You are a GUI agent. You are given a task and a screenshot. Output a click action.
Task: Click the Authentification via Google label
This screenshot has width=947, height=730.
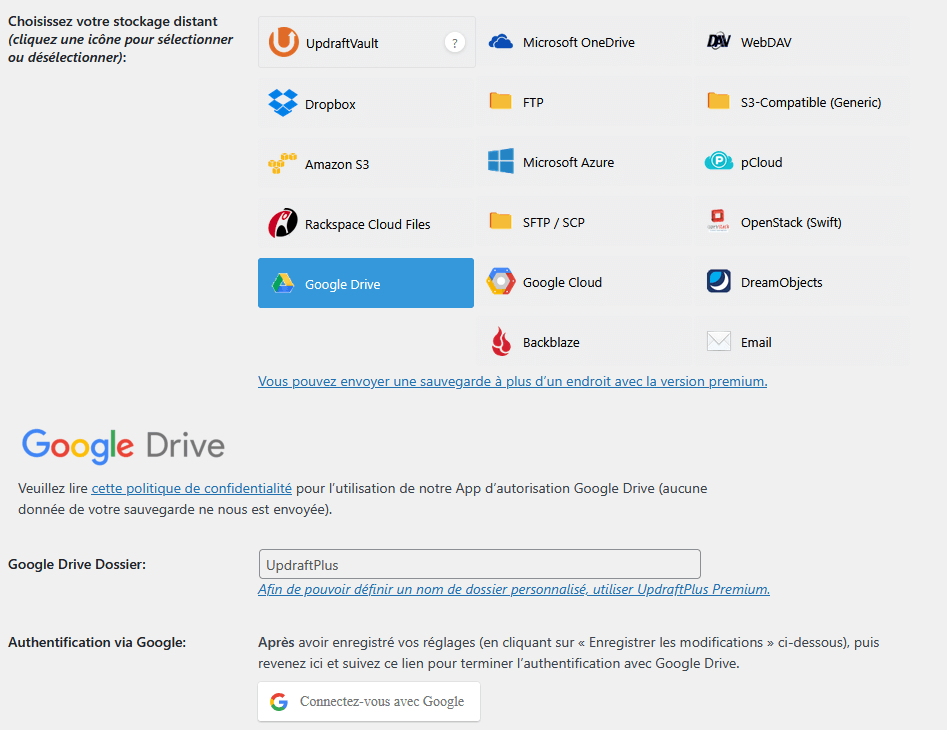[97, 642]
